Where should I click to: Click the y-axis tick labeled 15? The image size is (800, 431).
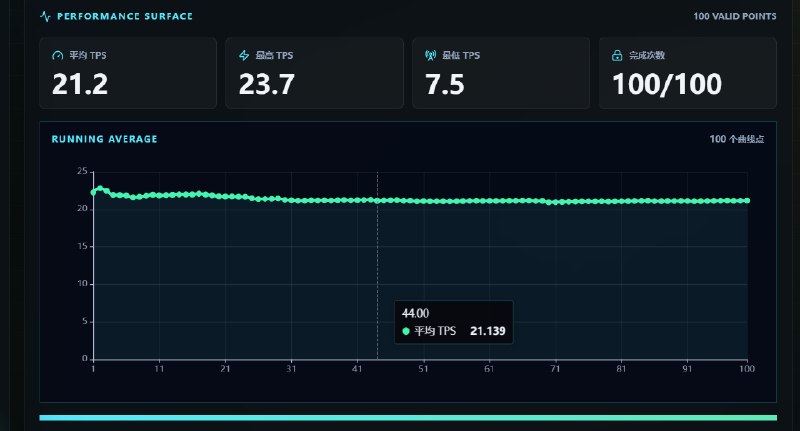pyautogui.click(x=82, y=246)
